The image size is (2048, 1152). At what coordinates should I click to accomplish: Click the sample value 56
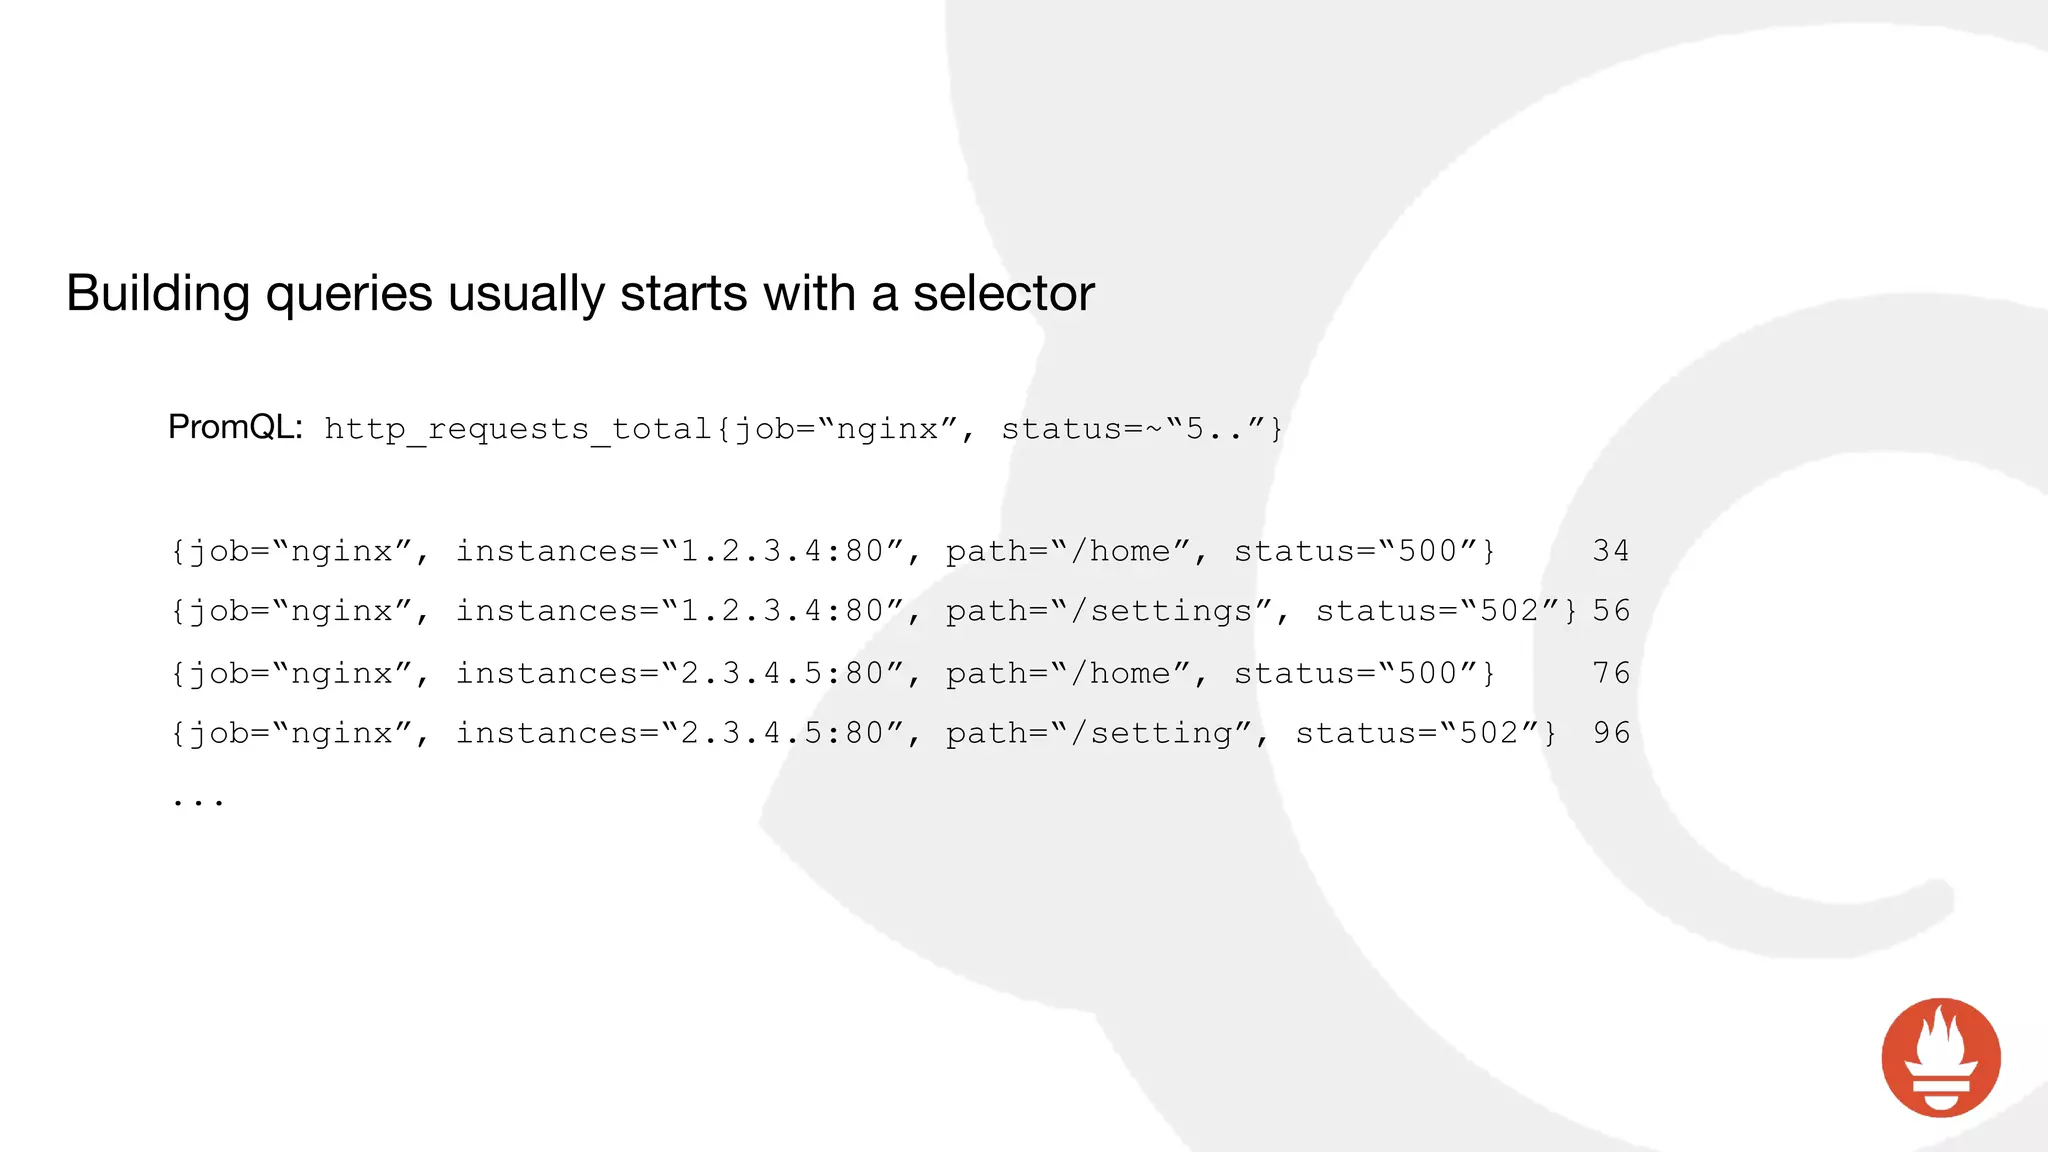[1611, 611]
